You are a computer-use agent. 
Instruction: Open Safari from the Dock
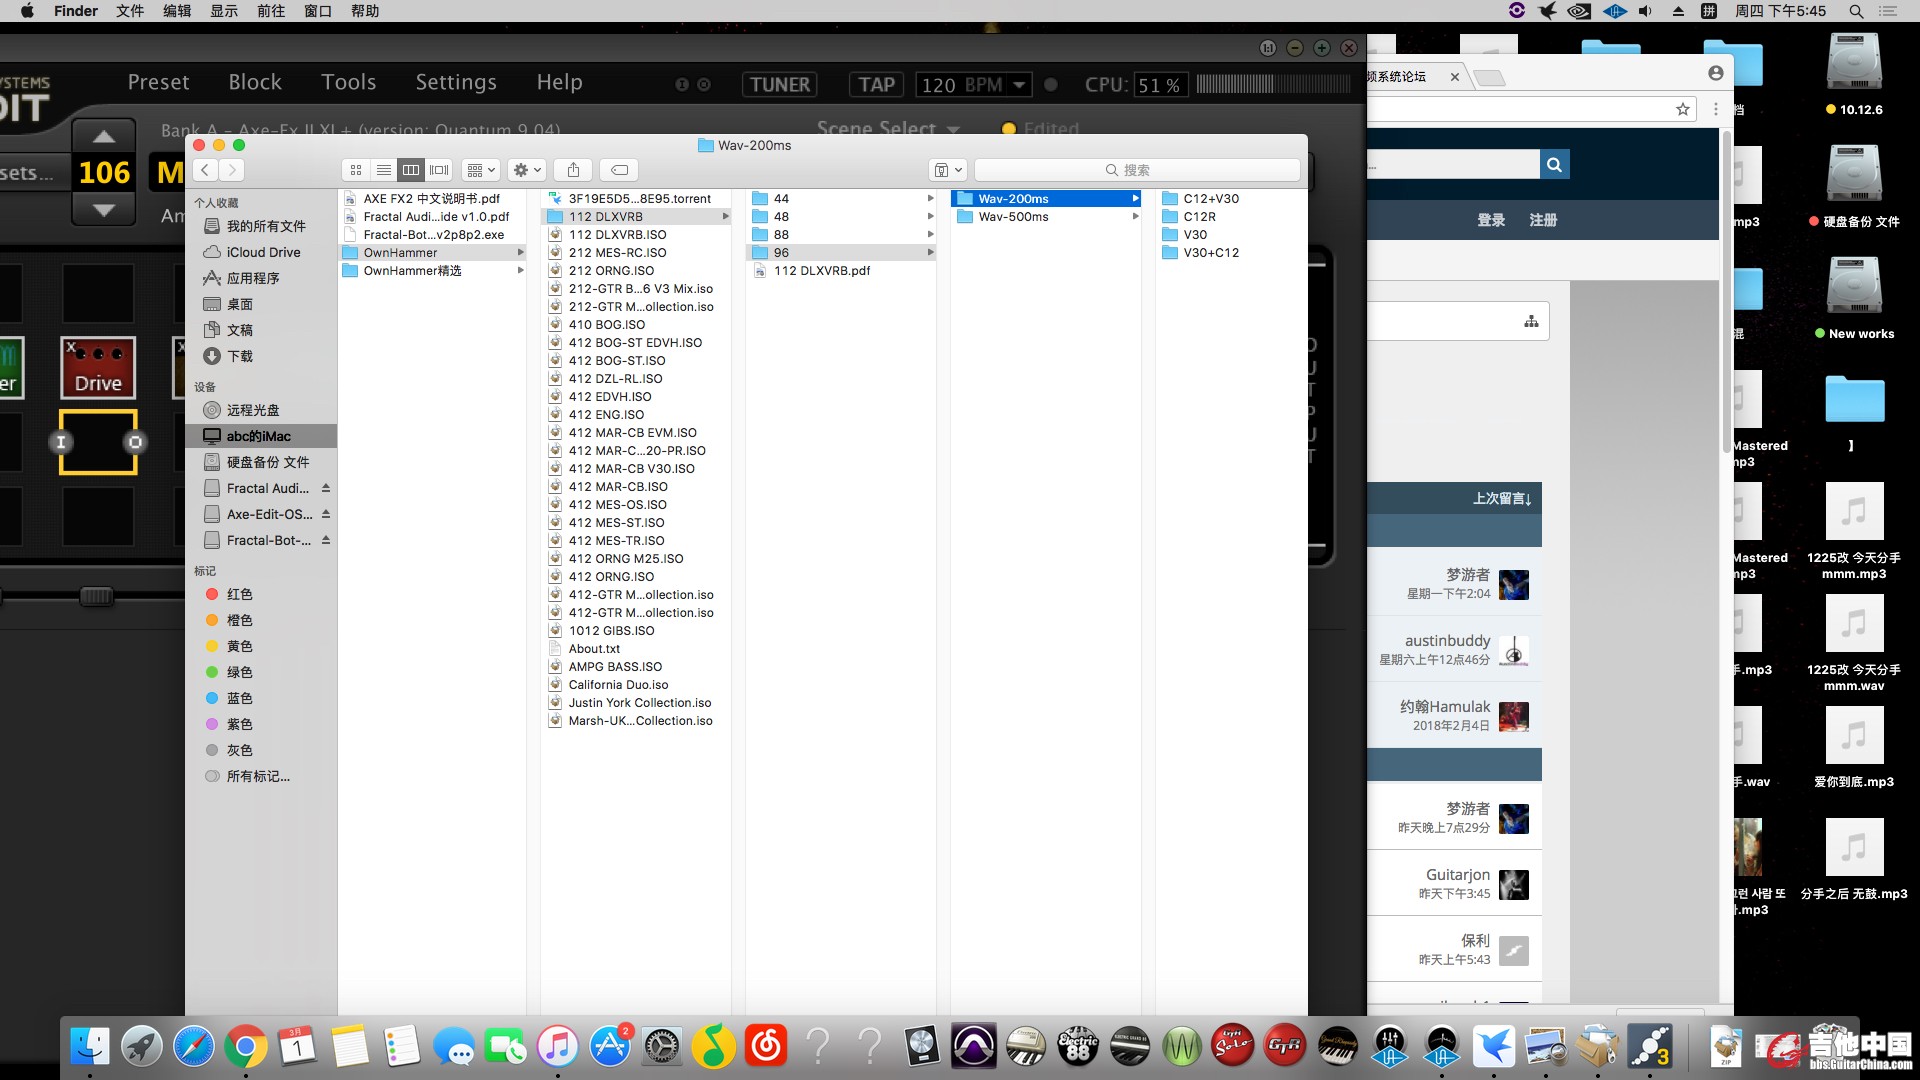coord(193,1047)
